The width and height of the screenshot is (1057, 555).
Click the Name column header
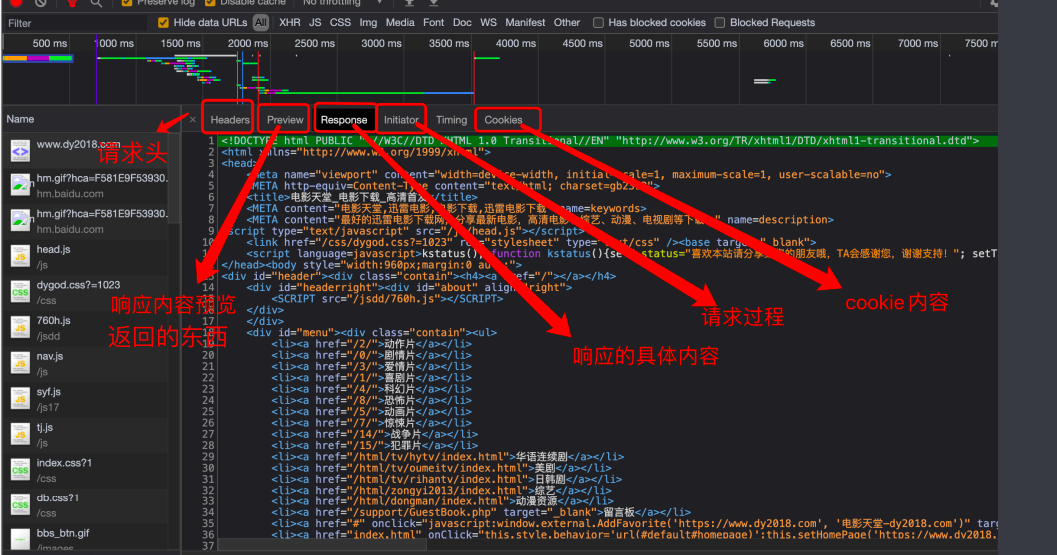(x=91, y=119)
